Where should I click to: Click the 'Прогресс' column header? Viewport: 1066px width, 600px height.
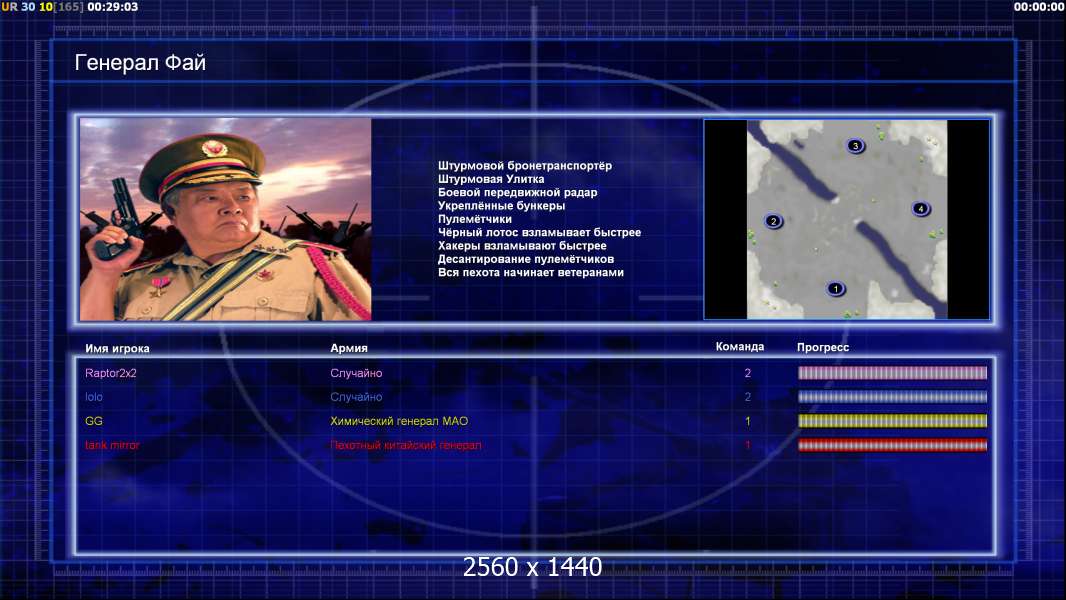(x=823, y=347)
